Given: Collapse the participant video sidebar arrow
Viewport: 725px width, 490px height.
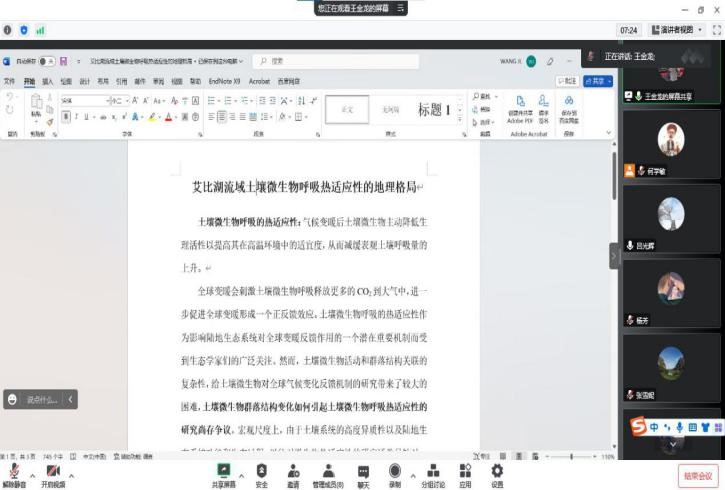Looking at the screenshot, I should [614, 256].
